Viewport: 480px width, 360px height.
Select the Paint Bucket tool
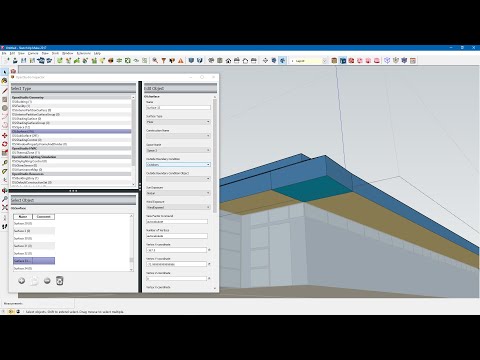coord(5,81)
